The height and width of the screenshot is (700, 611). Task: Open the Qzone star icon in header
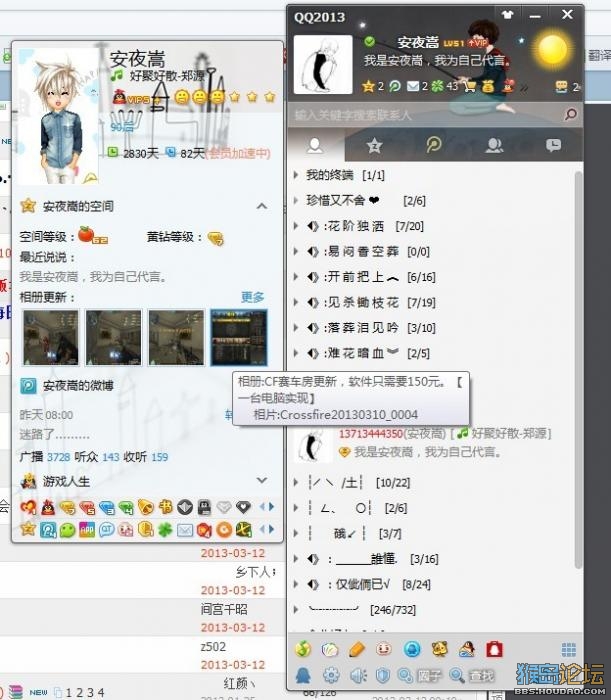click(x=368, y=86)
